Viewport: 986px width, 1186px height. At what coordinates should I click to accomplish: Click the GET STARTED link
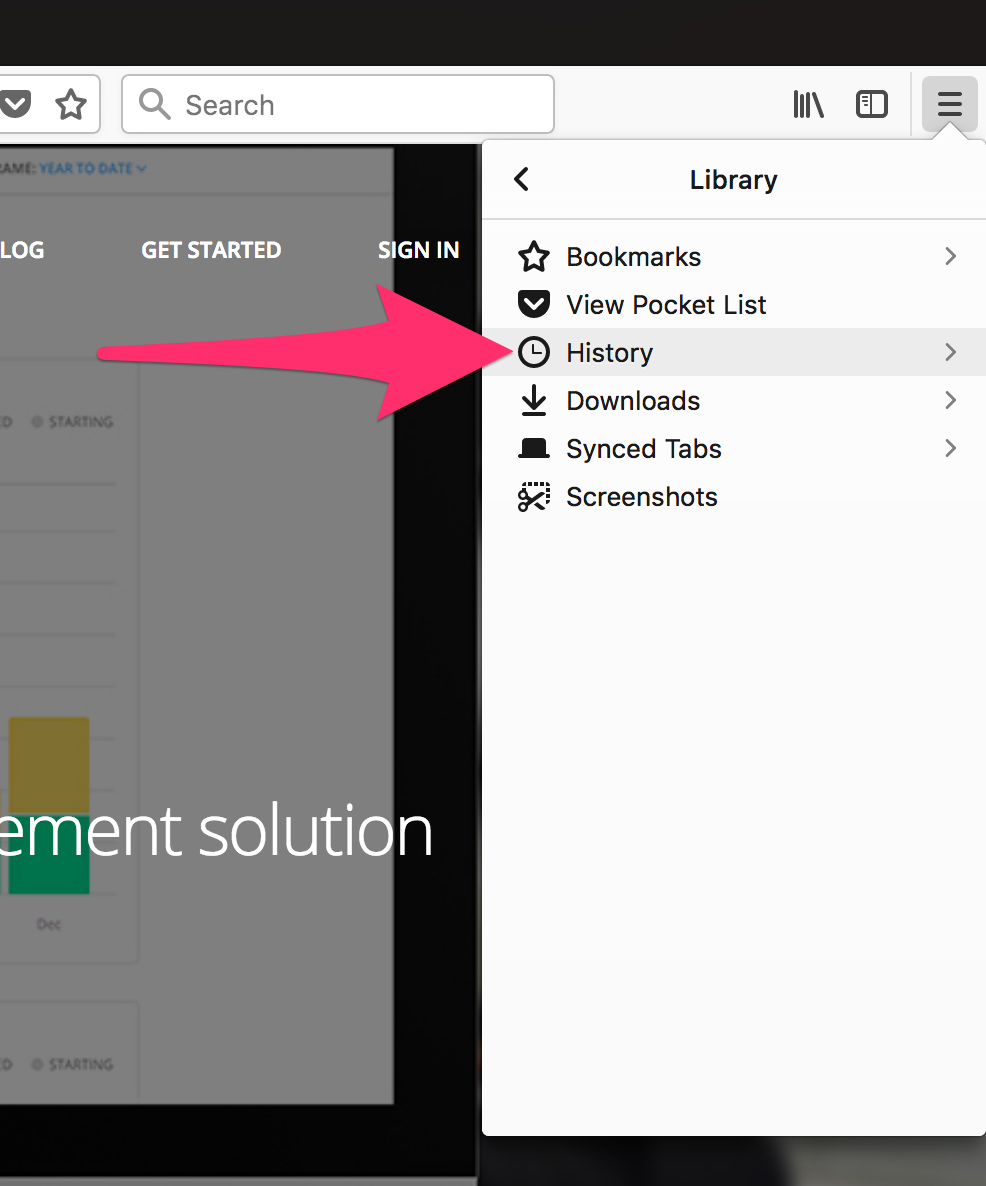211,250
